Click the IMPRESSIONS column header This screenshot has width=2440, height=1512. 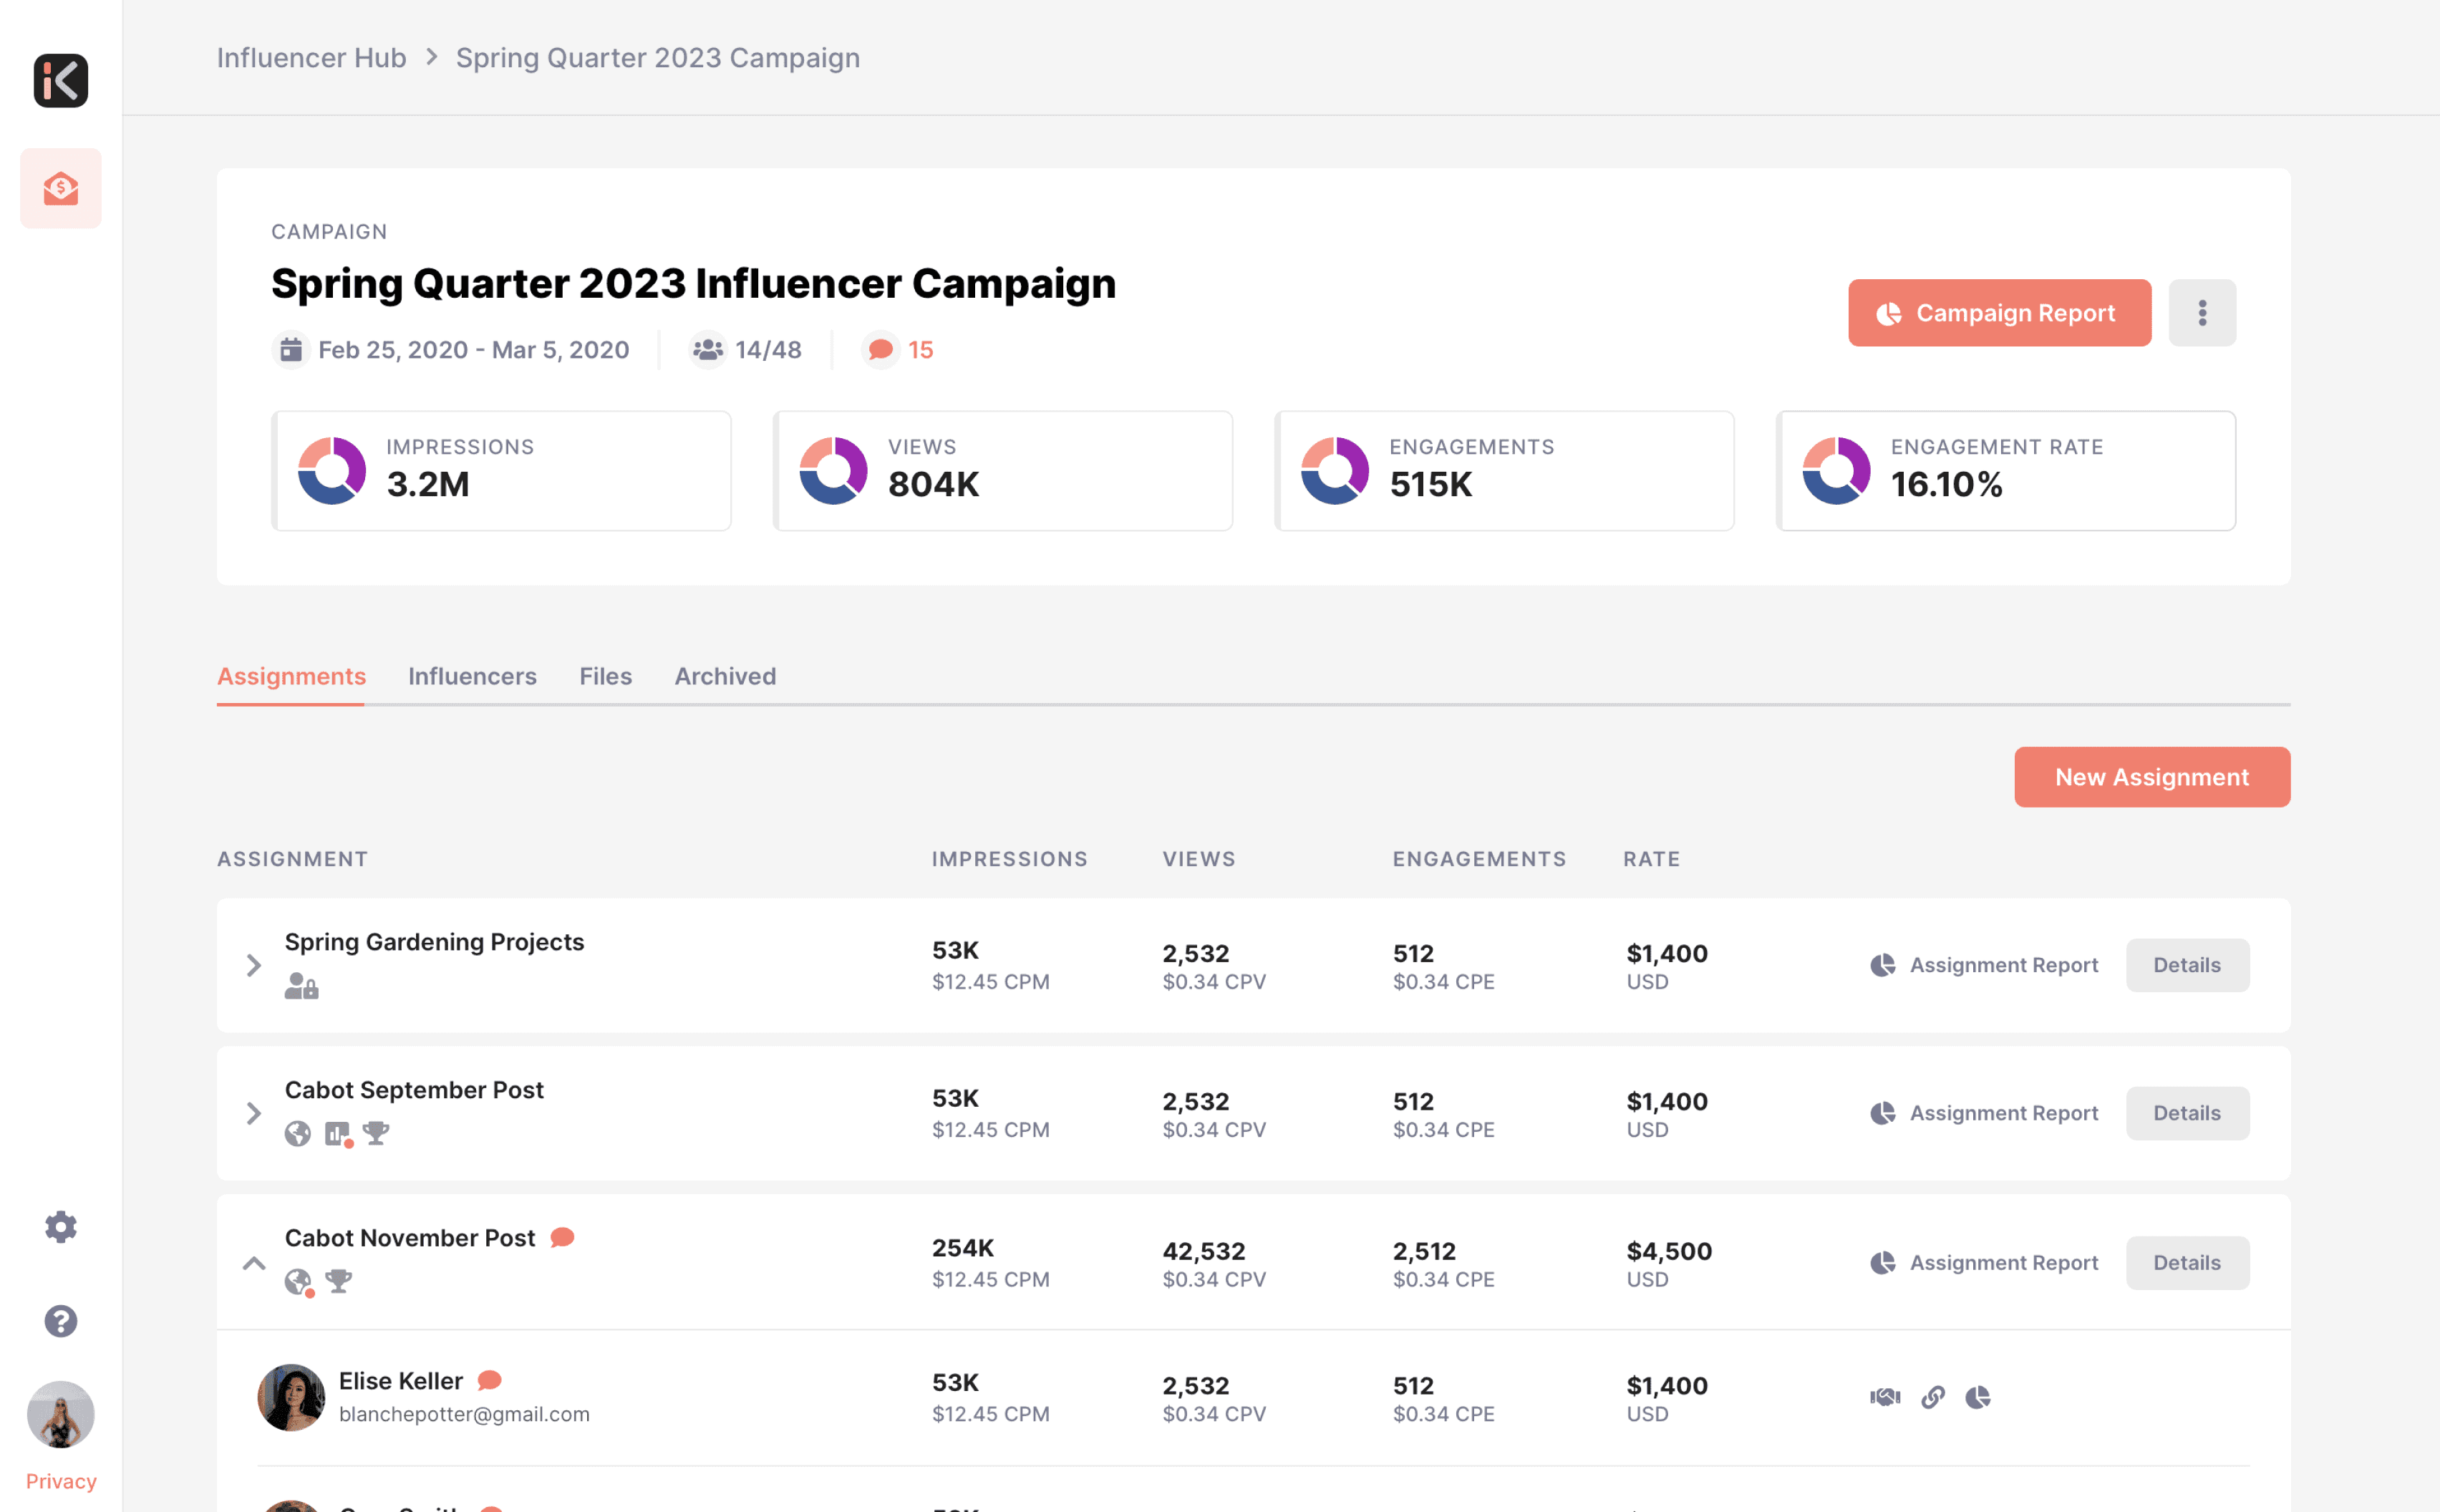(1010, 859)
